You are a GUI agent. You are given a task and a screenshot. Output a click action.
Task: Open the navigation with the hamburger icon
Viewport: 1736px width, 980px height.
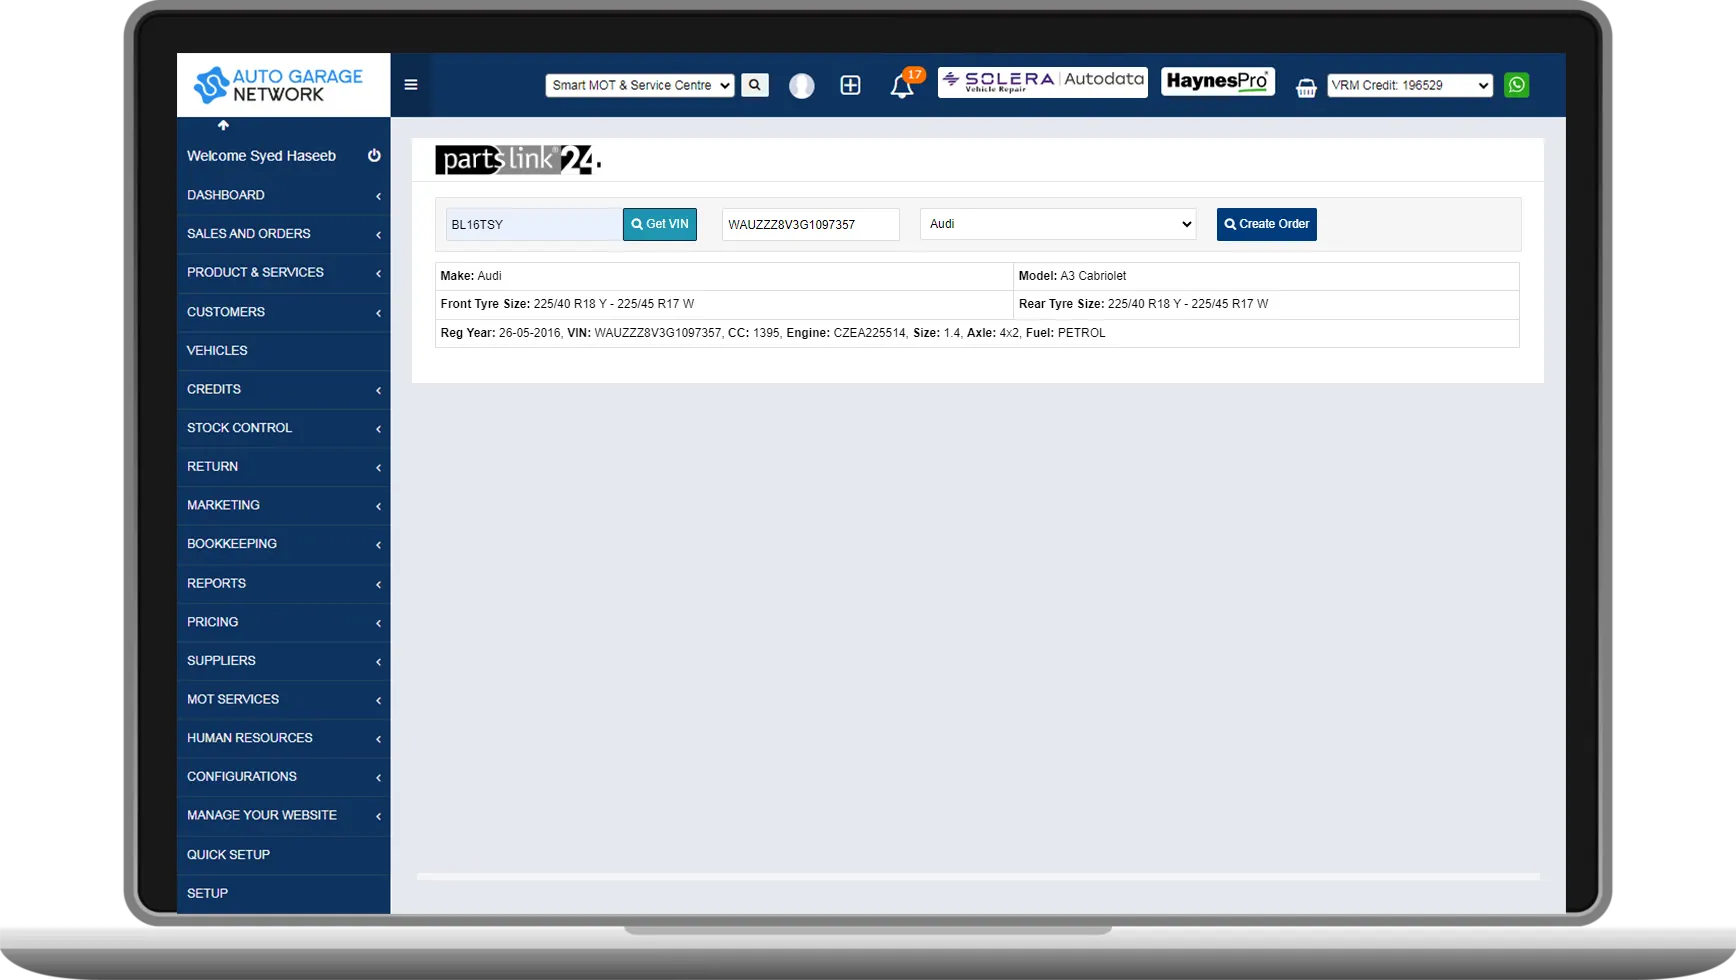[x=410, y=85]
